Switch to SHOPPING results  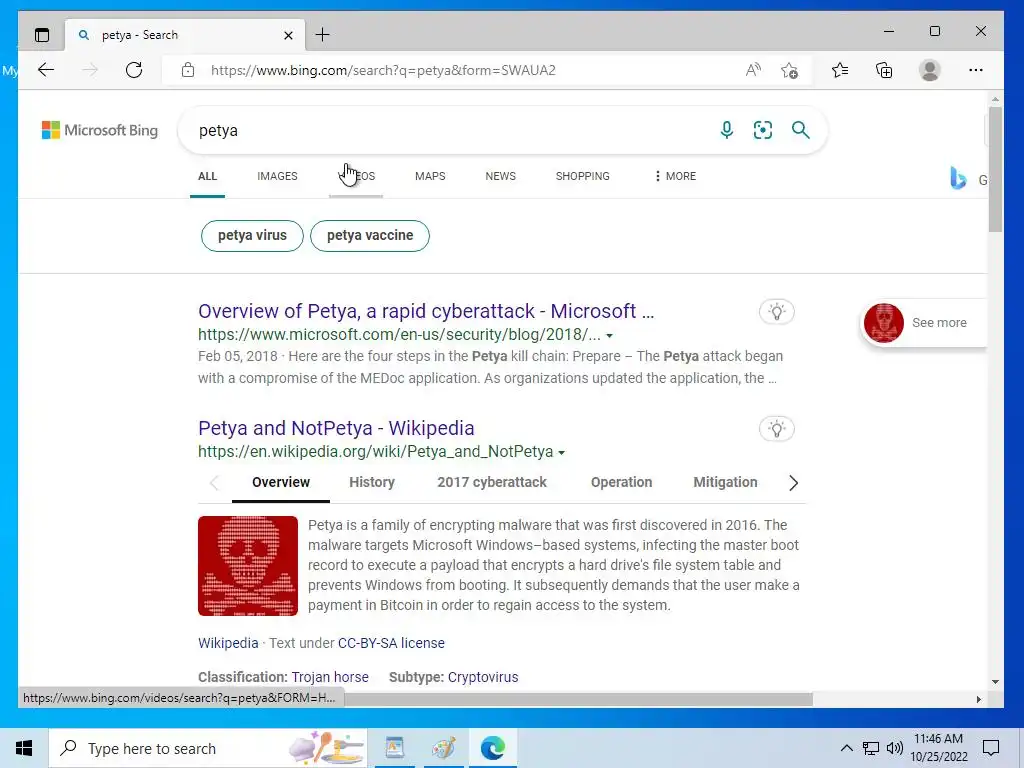(583, 176)
